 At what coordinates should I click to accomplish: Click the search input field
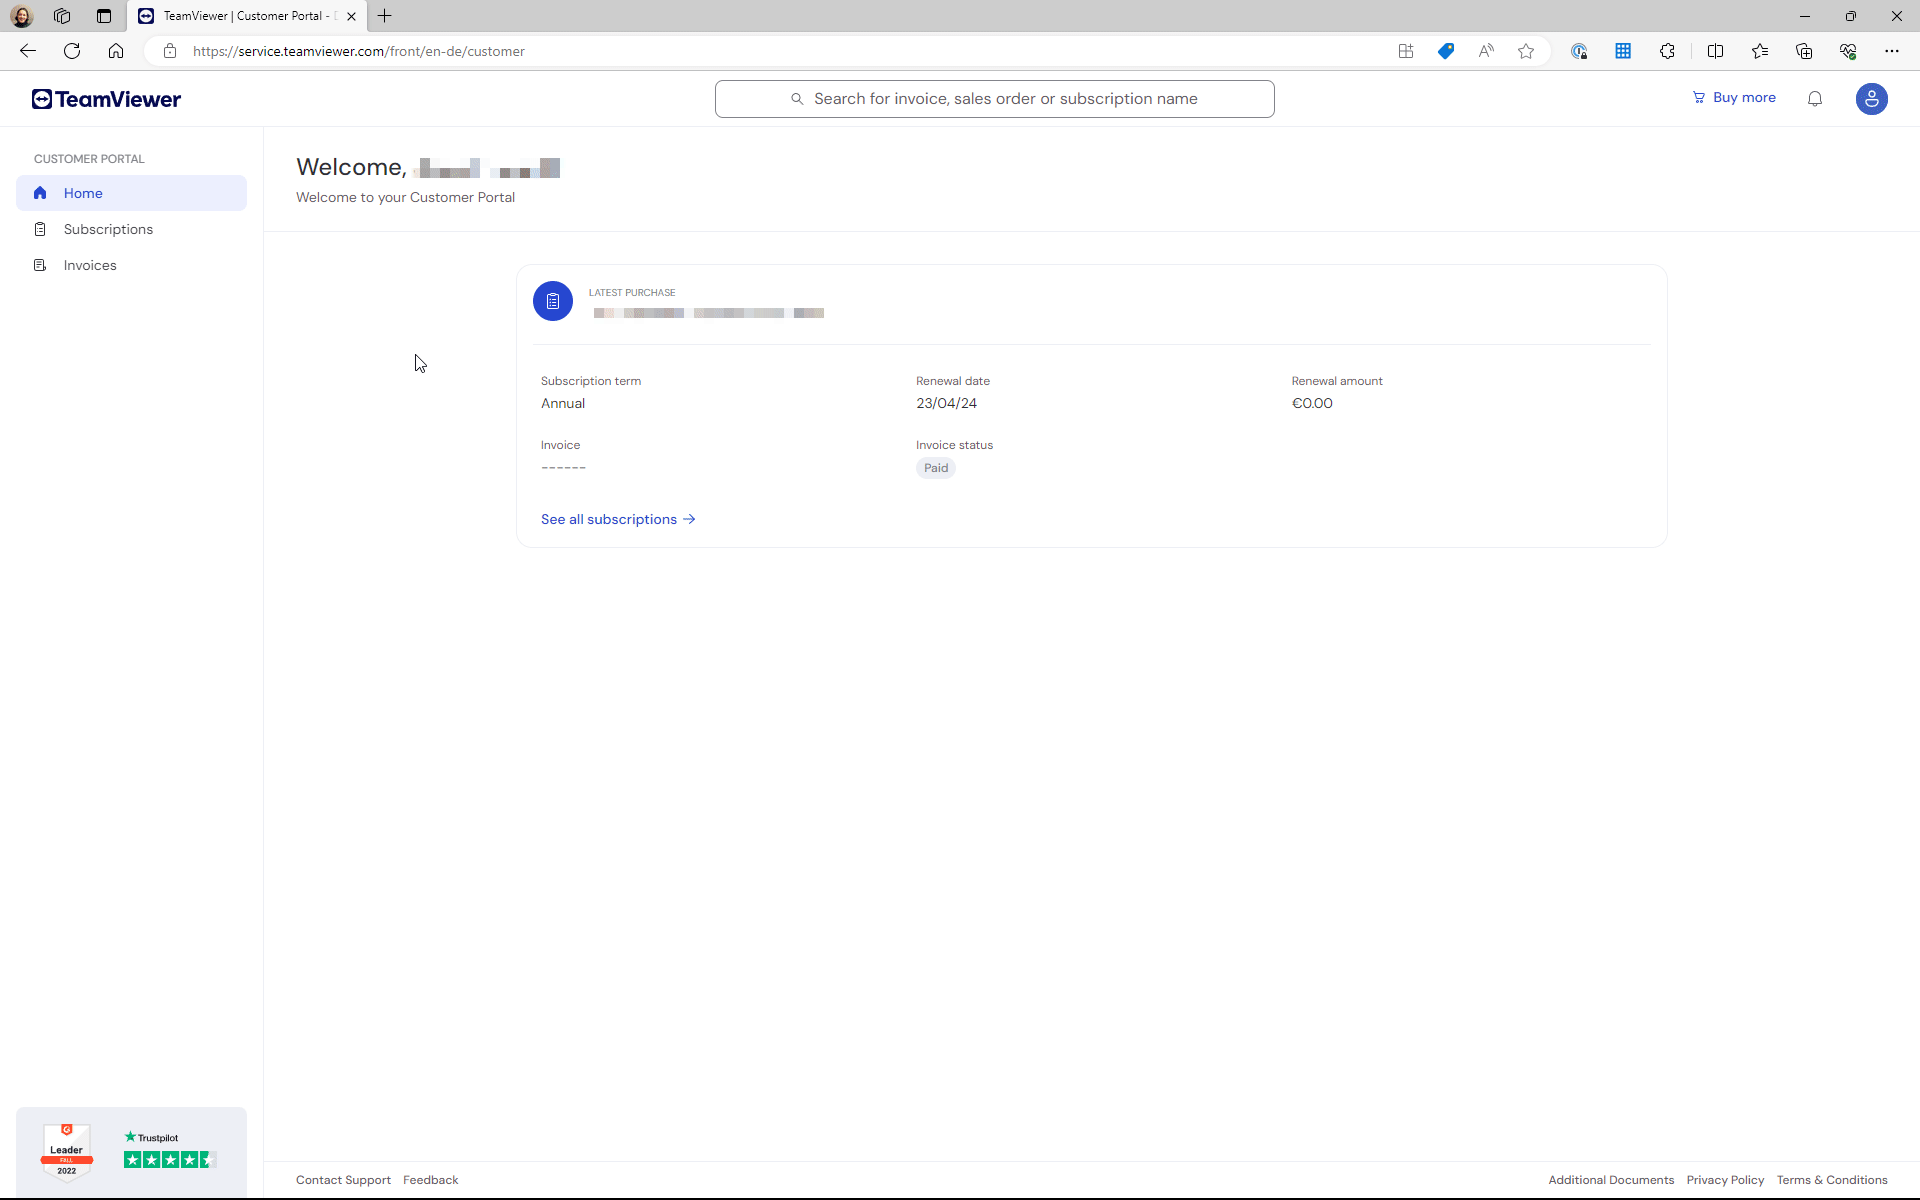(x=994, y=98)
